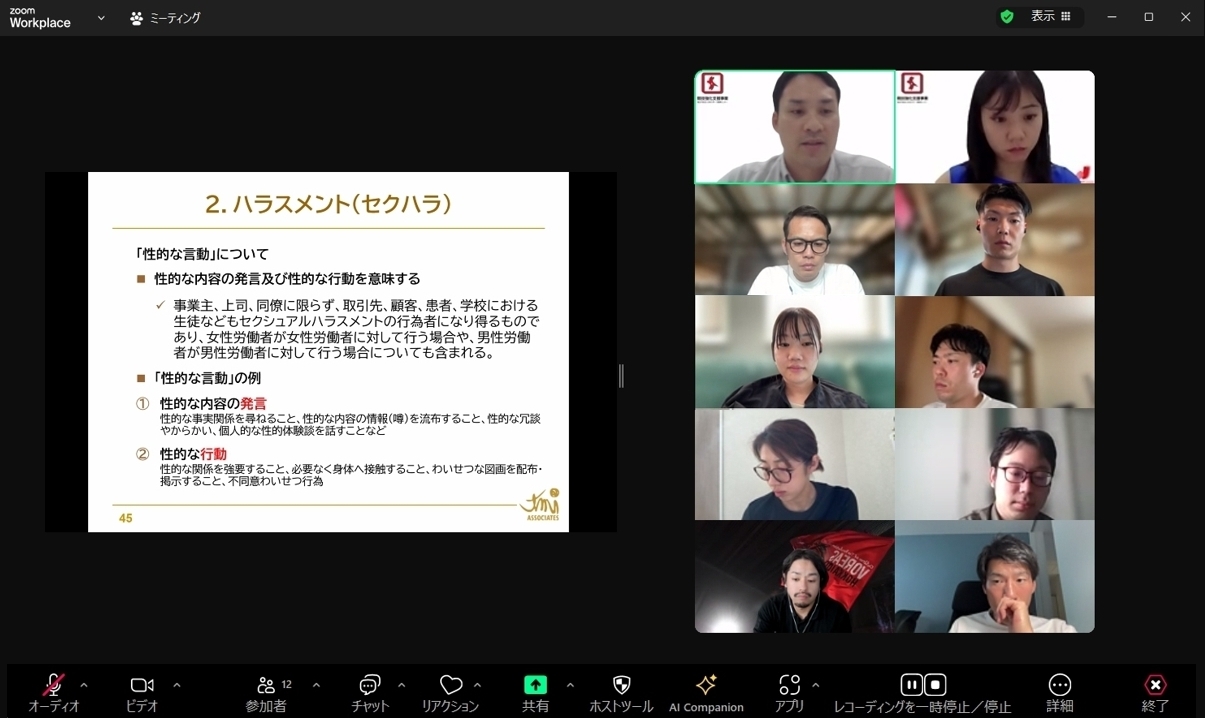
Task: Open Zoom Workplace dropdown arrow
Action: 101,18
